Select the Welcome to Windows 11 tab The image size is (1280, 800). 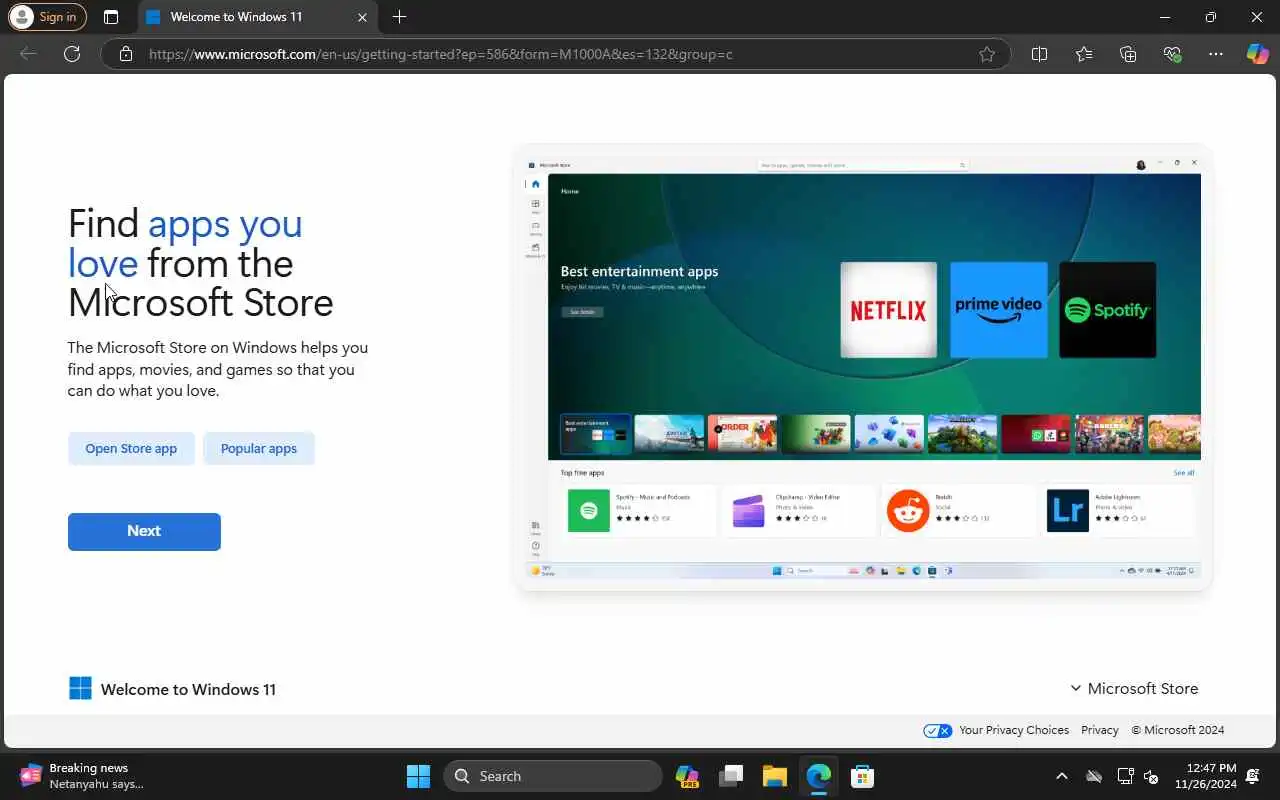pyautogui.click(x=256, y=17)
